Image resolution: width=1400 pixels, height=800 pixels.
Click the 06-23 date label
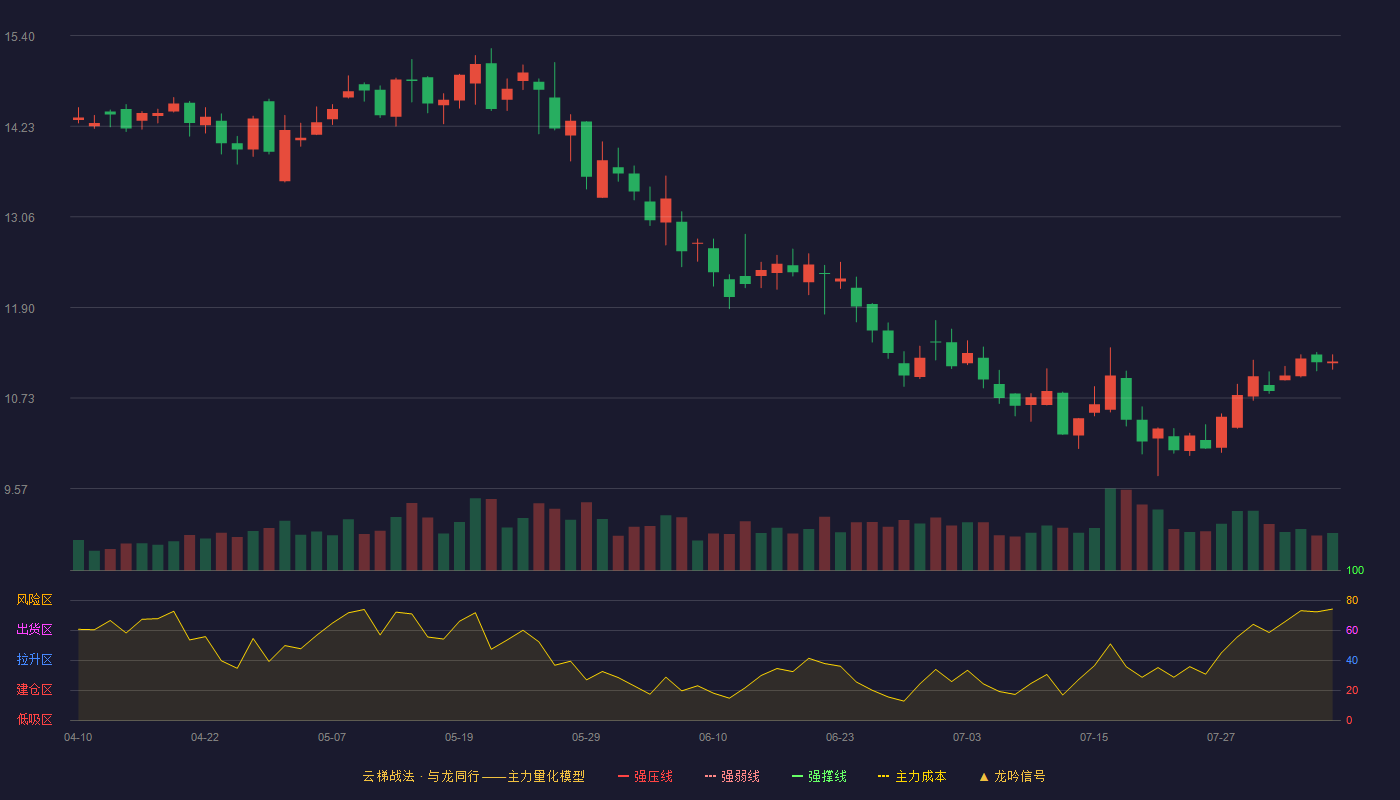840,737
